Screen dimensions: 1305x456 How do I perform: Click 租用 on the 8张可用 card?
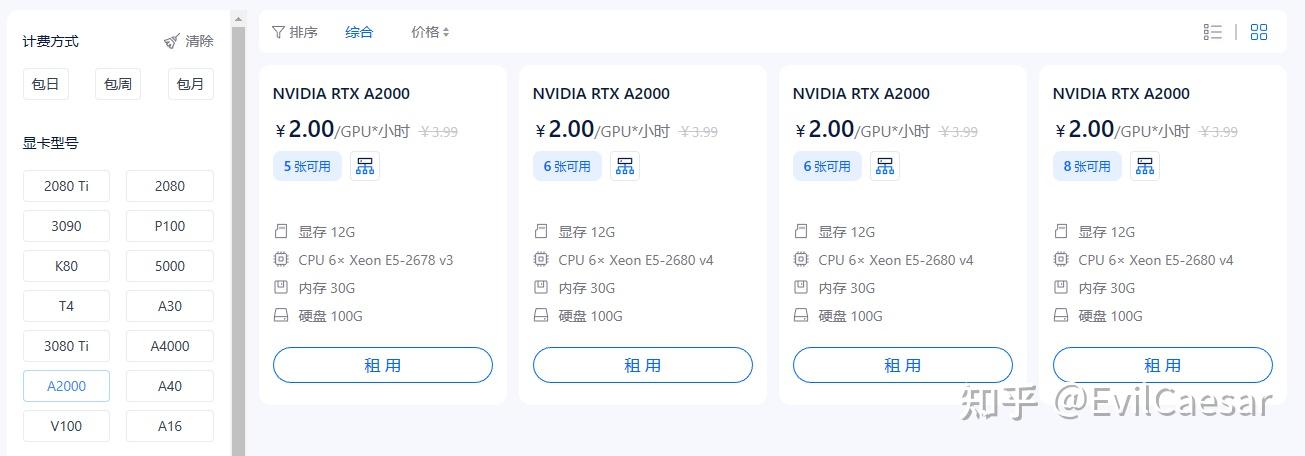1162,365
